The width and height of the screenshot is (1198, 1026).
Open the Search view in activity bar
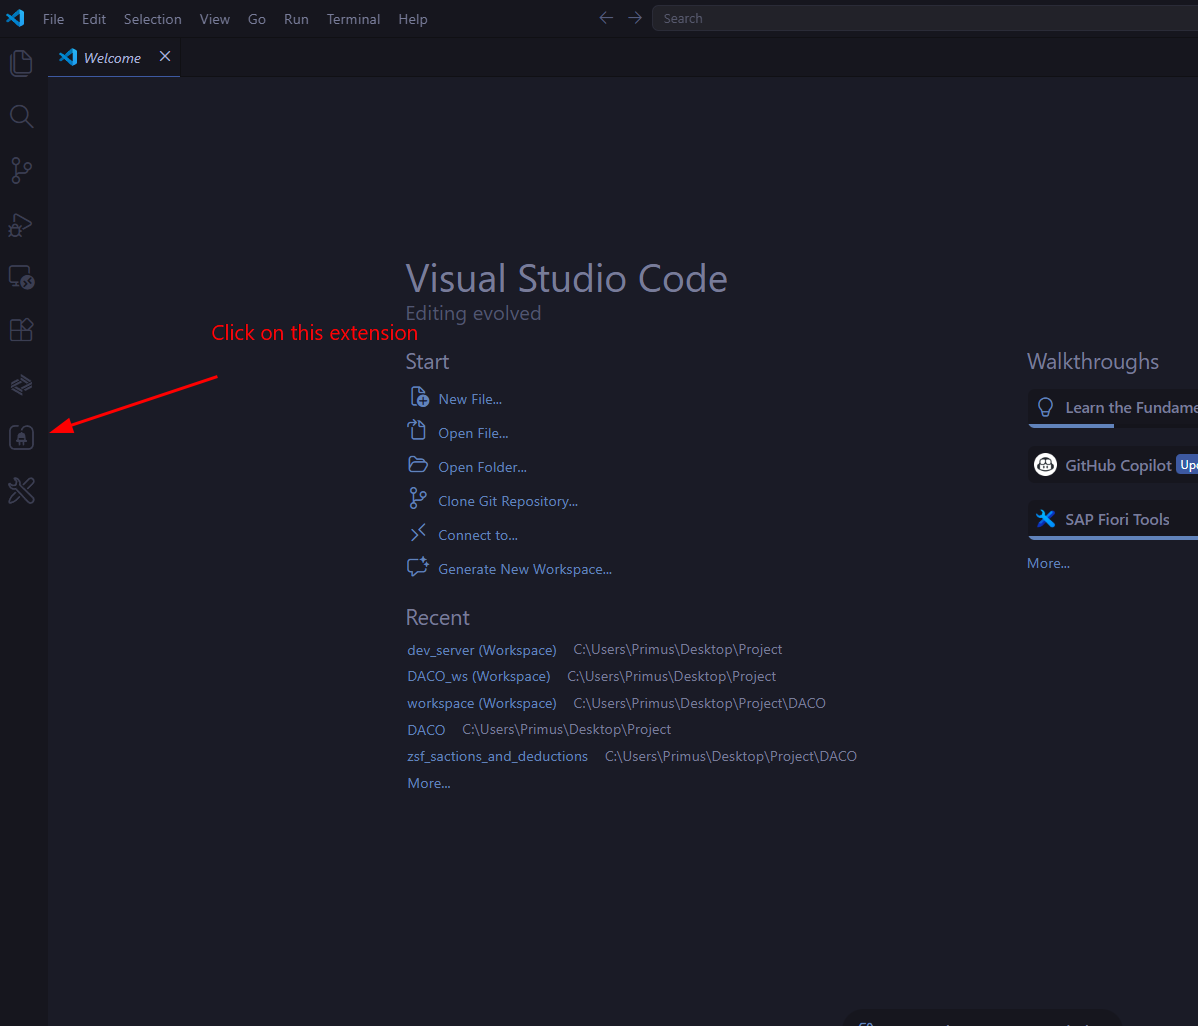click(21, 116)
